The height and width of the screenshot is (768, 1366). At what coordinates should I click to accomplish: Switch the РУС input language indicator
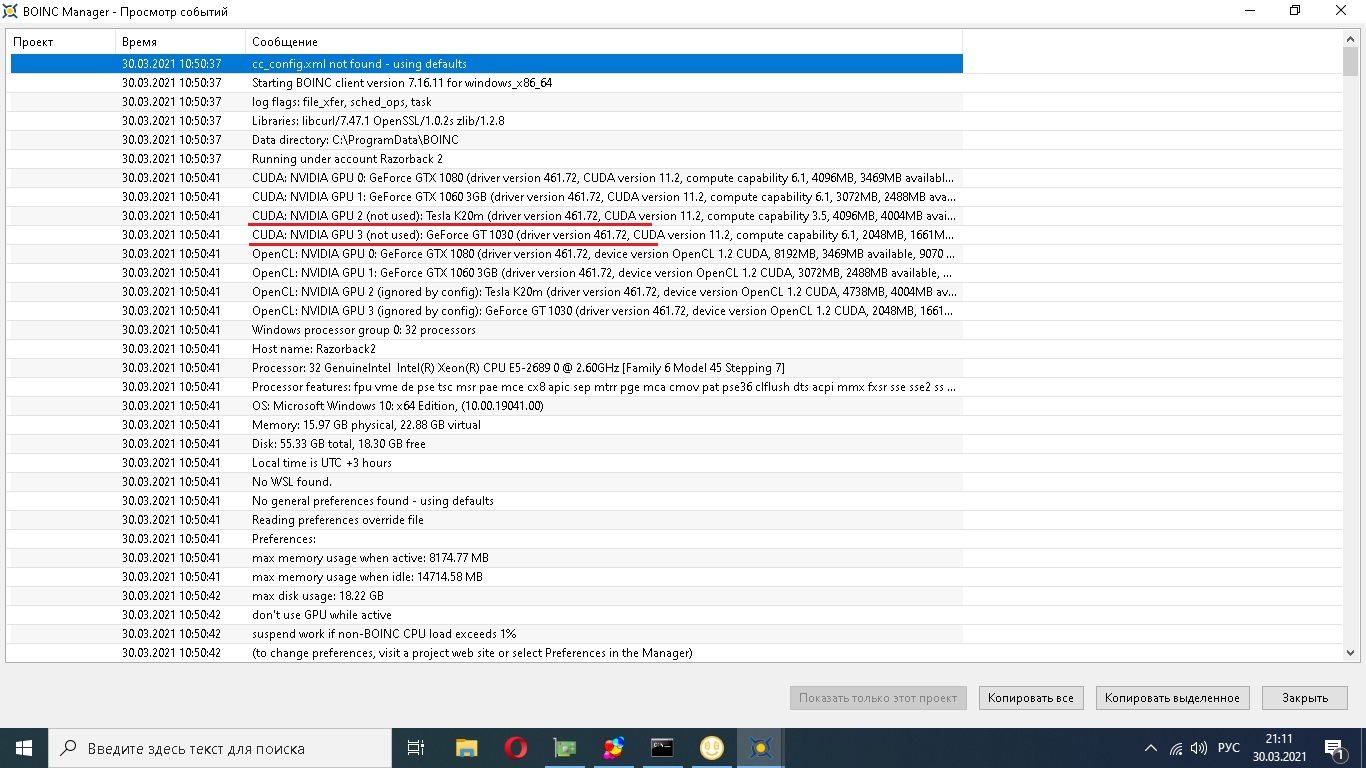1229,748
